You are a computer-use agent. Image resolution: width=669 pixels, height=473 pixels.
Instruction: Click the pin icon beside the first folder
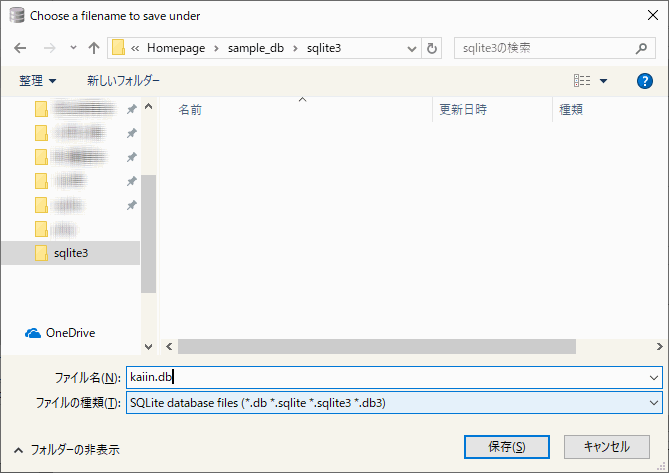tap(131, 108)
